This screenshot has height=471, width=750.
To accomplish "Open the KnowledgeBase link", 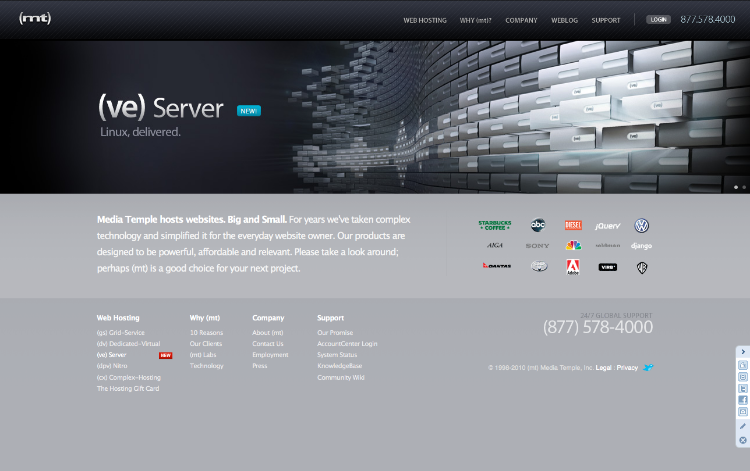I will point(340,366).
